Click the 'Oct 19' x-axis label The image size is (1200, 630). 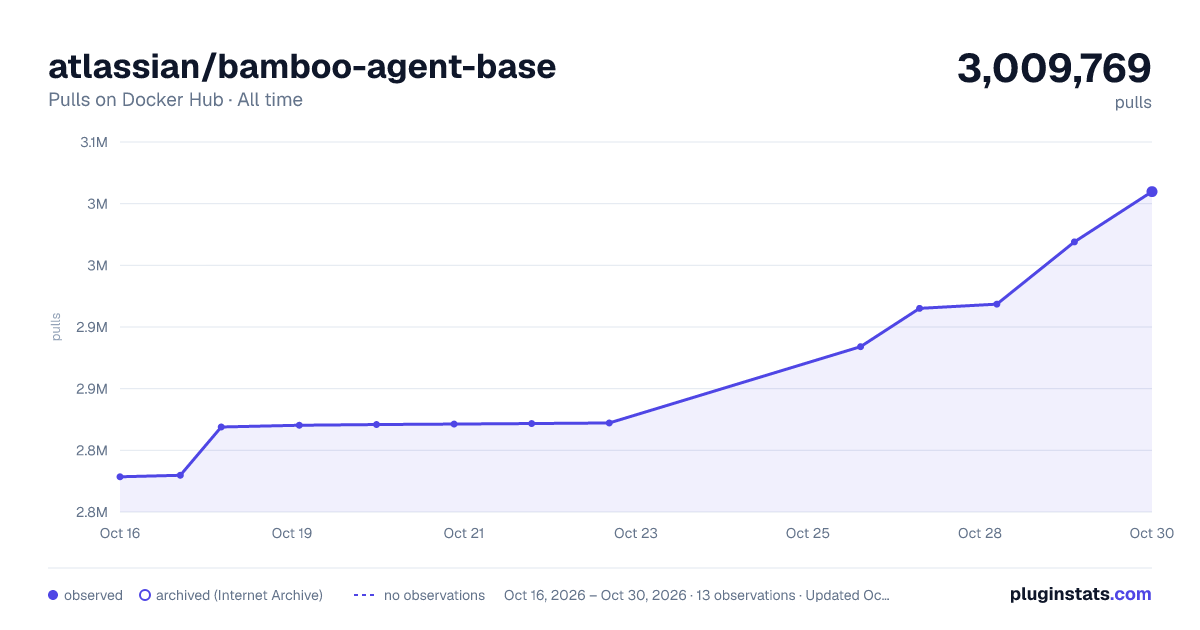tap(292, 533)
